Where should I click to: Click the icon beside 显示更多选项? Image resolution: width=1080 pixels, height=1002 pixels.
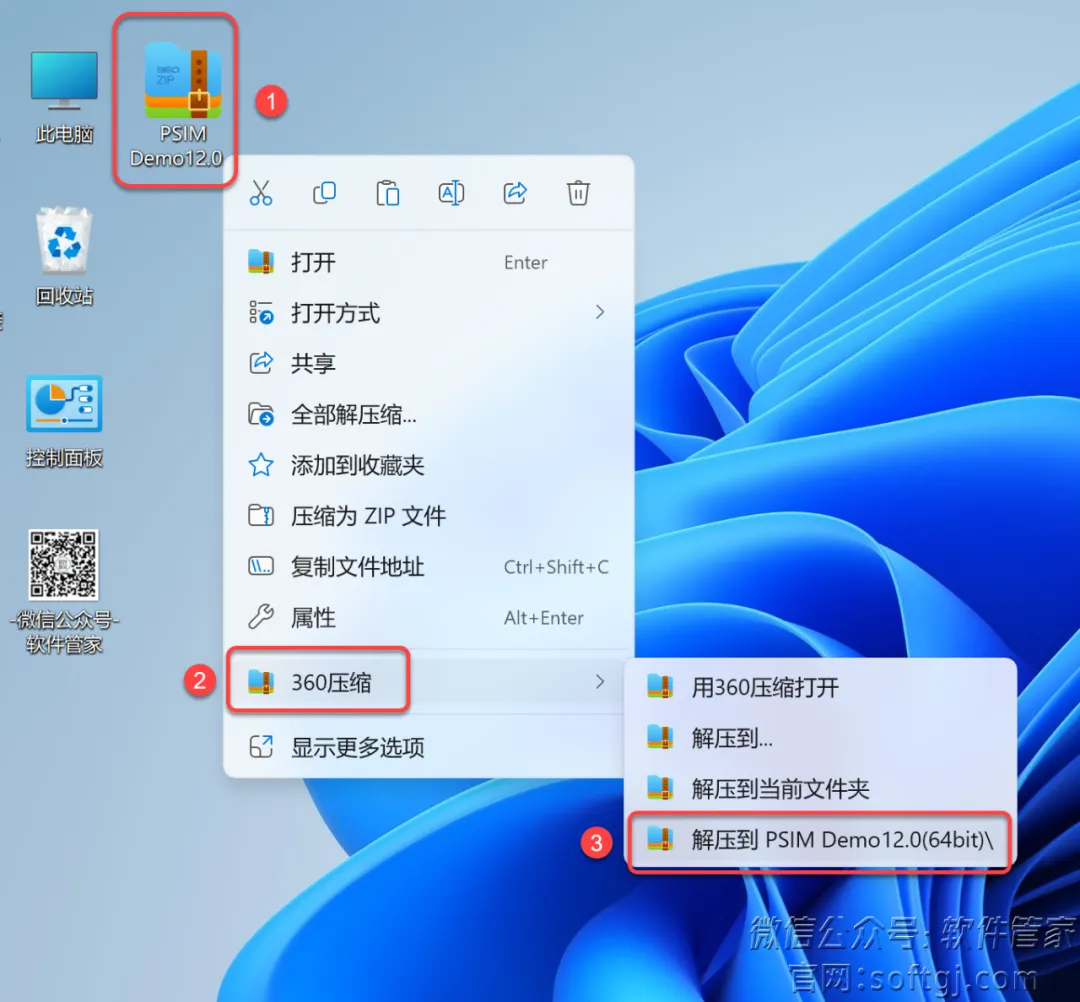261,747
